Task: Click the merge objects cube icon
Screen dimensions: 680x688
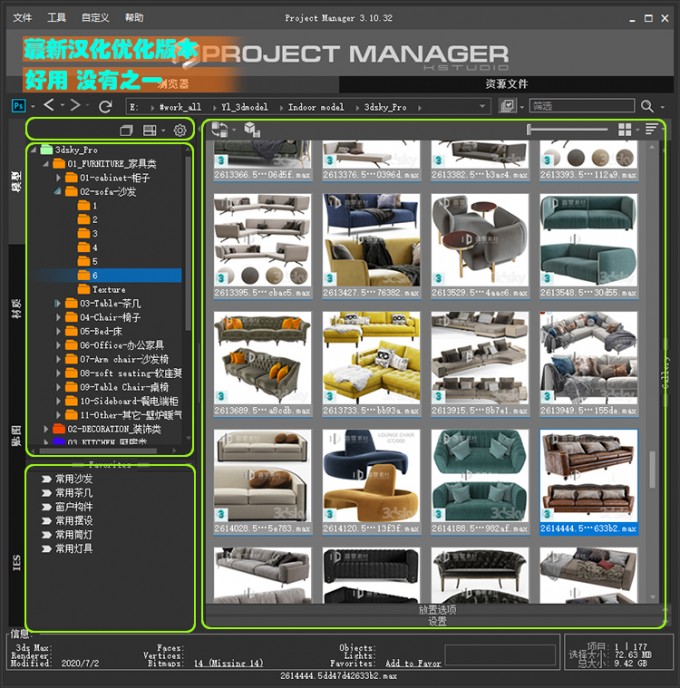Action: (x=252, y=129)
